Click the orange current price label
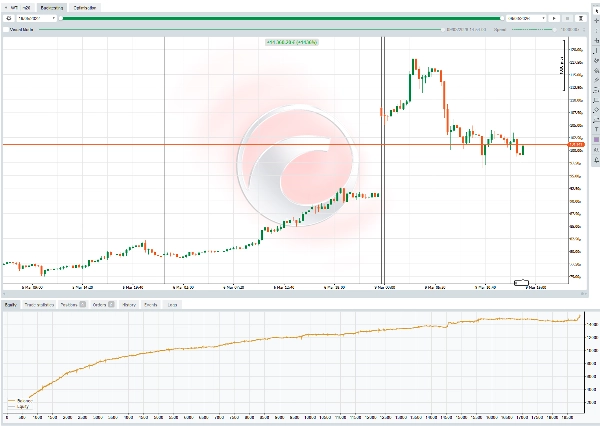The height and width of the screenshot is (426, 600). click(576, 144)
